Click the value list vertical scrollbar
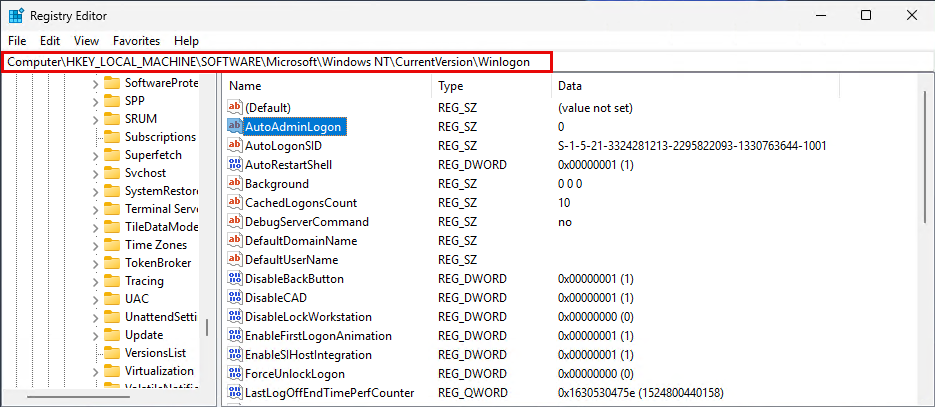Viewport: 935px width, 407px height. (925, 157)
